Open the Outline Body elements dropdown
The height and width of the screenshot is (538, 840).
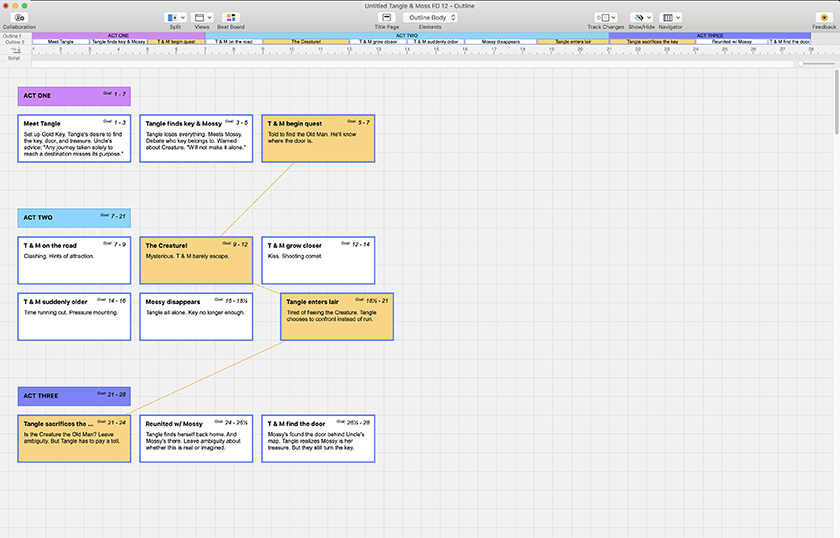click(x=430, y=17)
